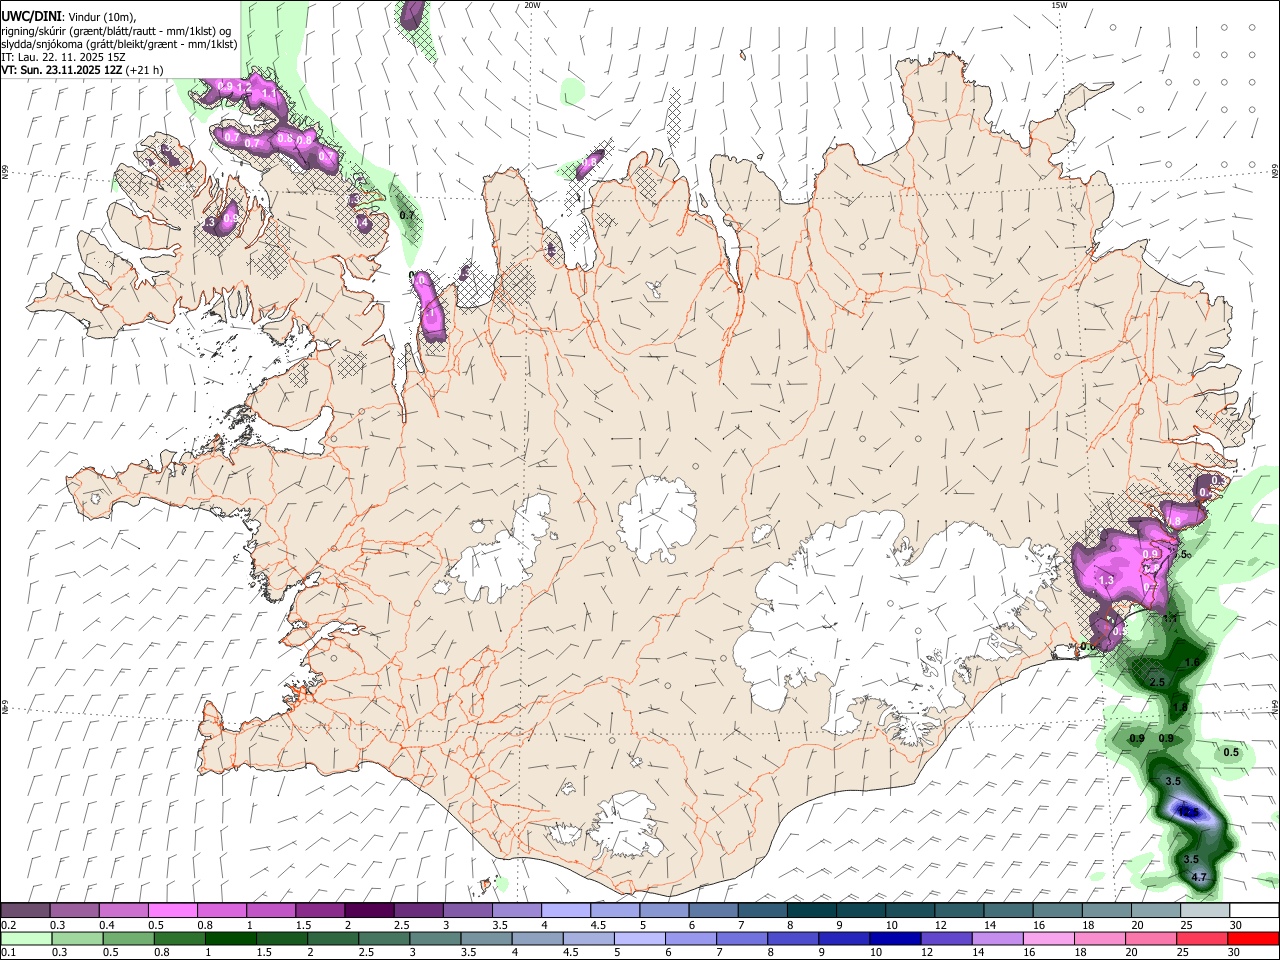
Task: Click the 4.7 precipitation value in the southeast
Action: tap(1199, 877)
